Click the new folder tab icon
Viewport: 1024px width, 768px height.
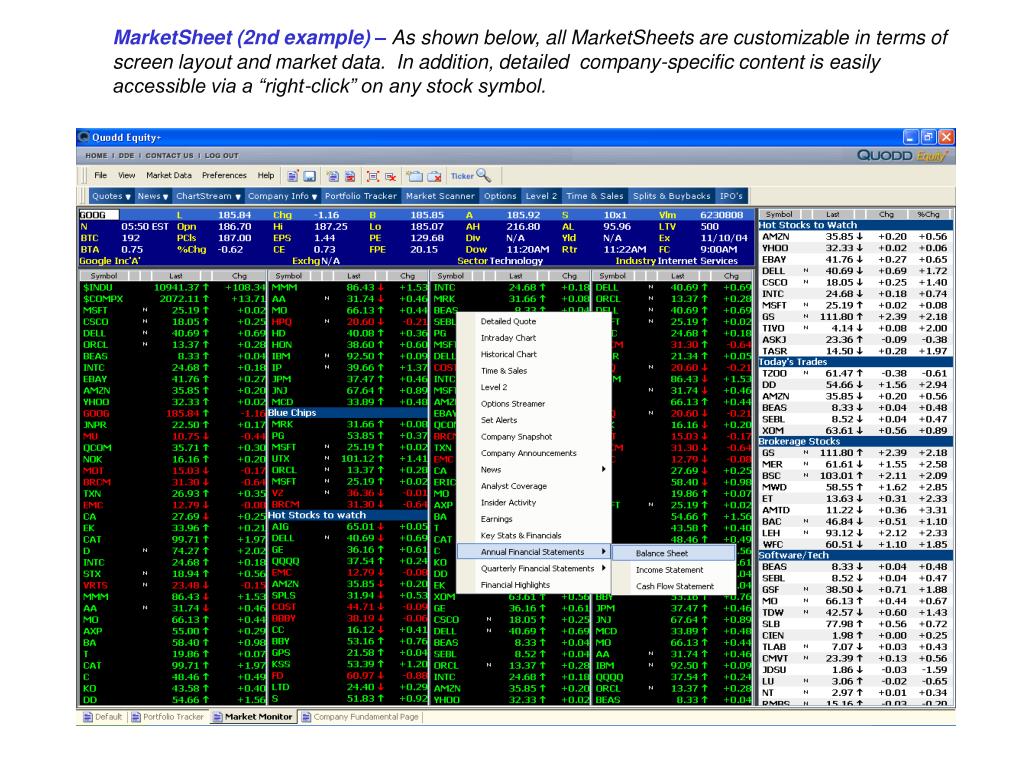414,176
